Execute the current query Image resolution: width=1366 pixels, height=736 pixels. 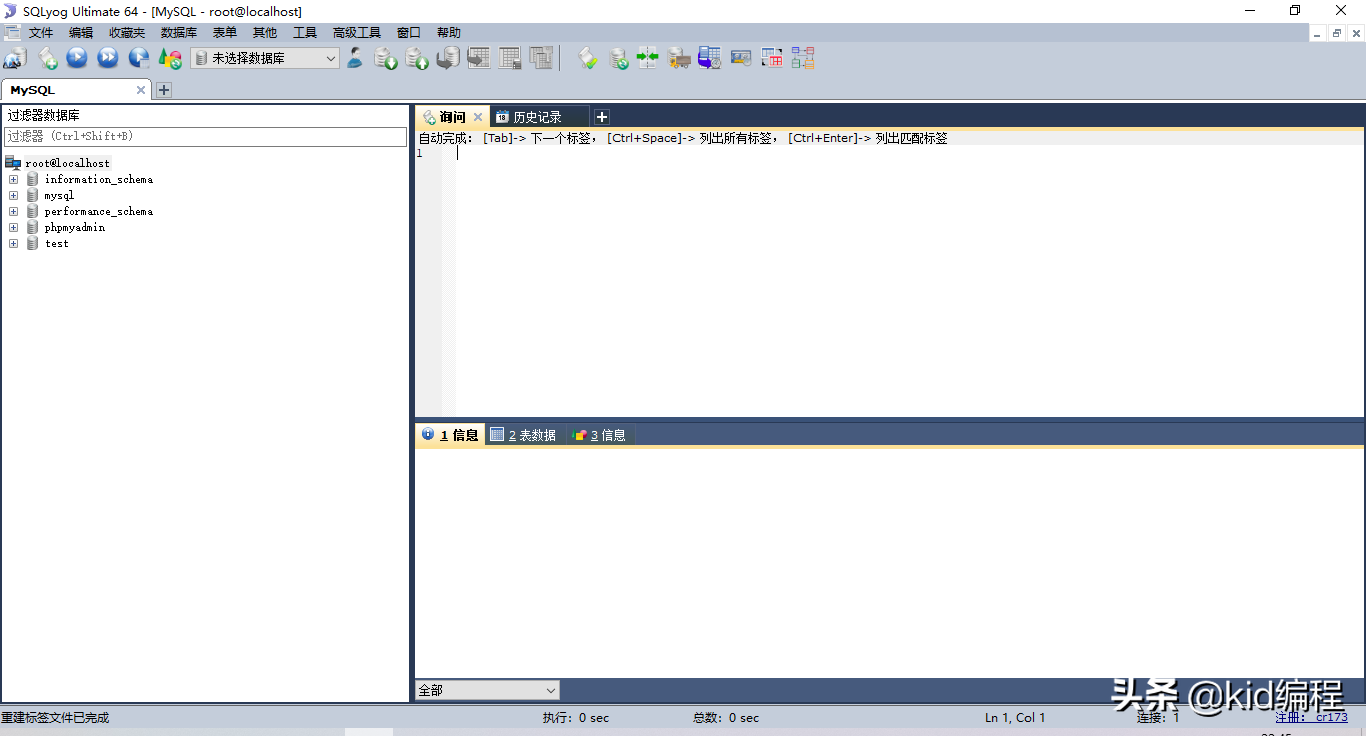coord(77,57)
